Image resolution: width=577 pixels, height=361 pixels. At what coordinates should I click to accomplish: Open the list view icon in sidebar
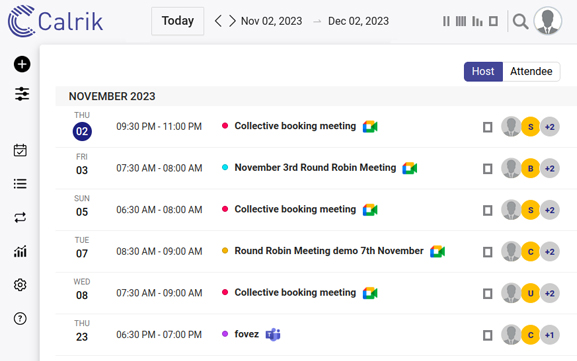pos(20,183)
